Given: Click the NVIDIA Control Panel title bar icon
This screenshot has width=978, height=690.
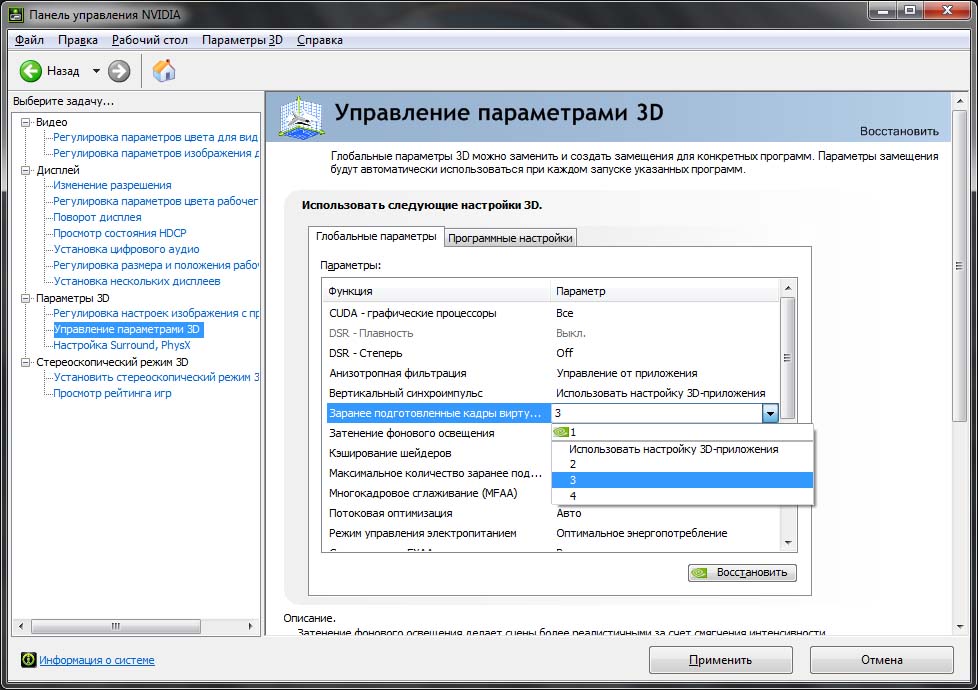Looking at the screenshot, I should [x=16, y=14].
